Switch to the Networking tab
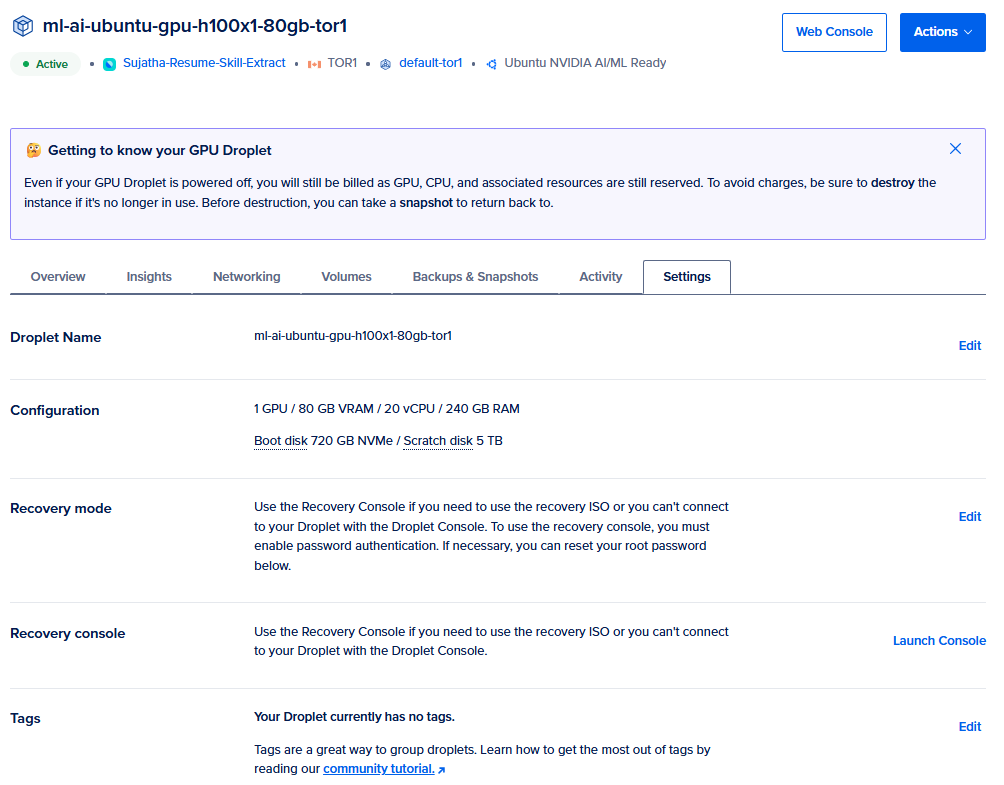 [x=246, y=276]
